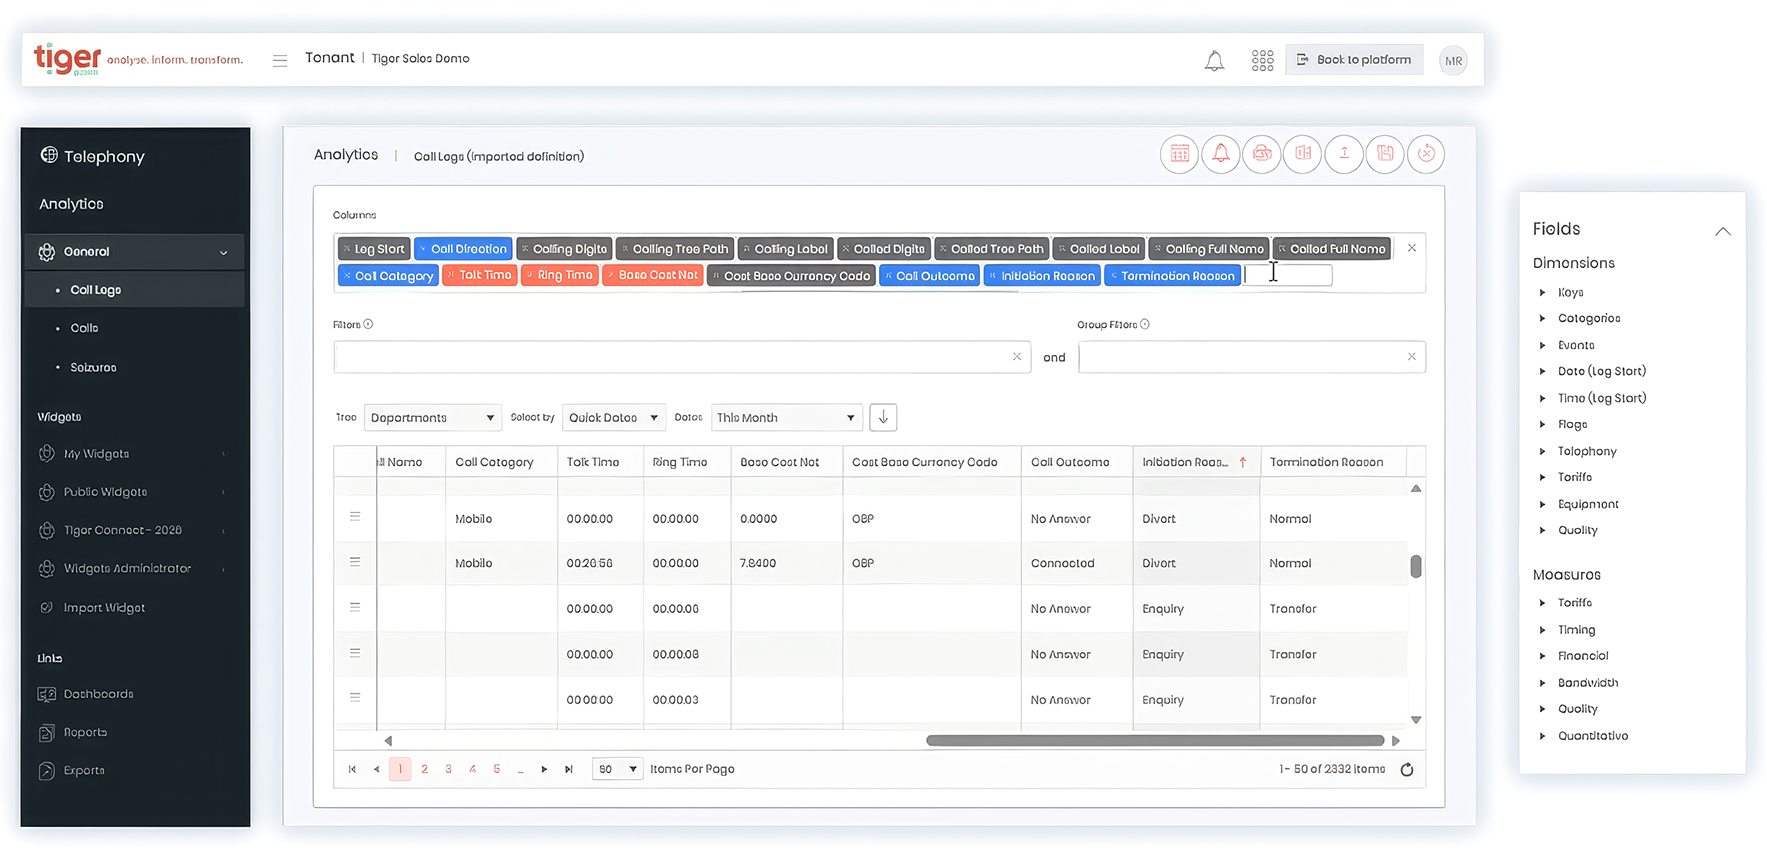This screenshot has height=856, width=1767.
Task: Open notifications bell in the top header
Action: [x=1214, y=61]
